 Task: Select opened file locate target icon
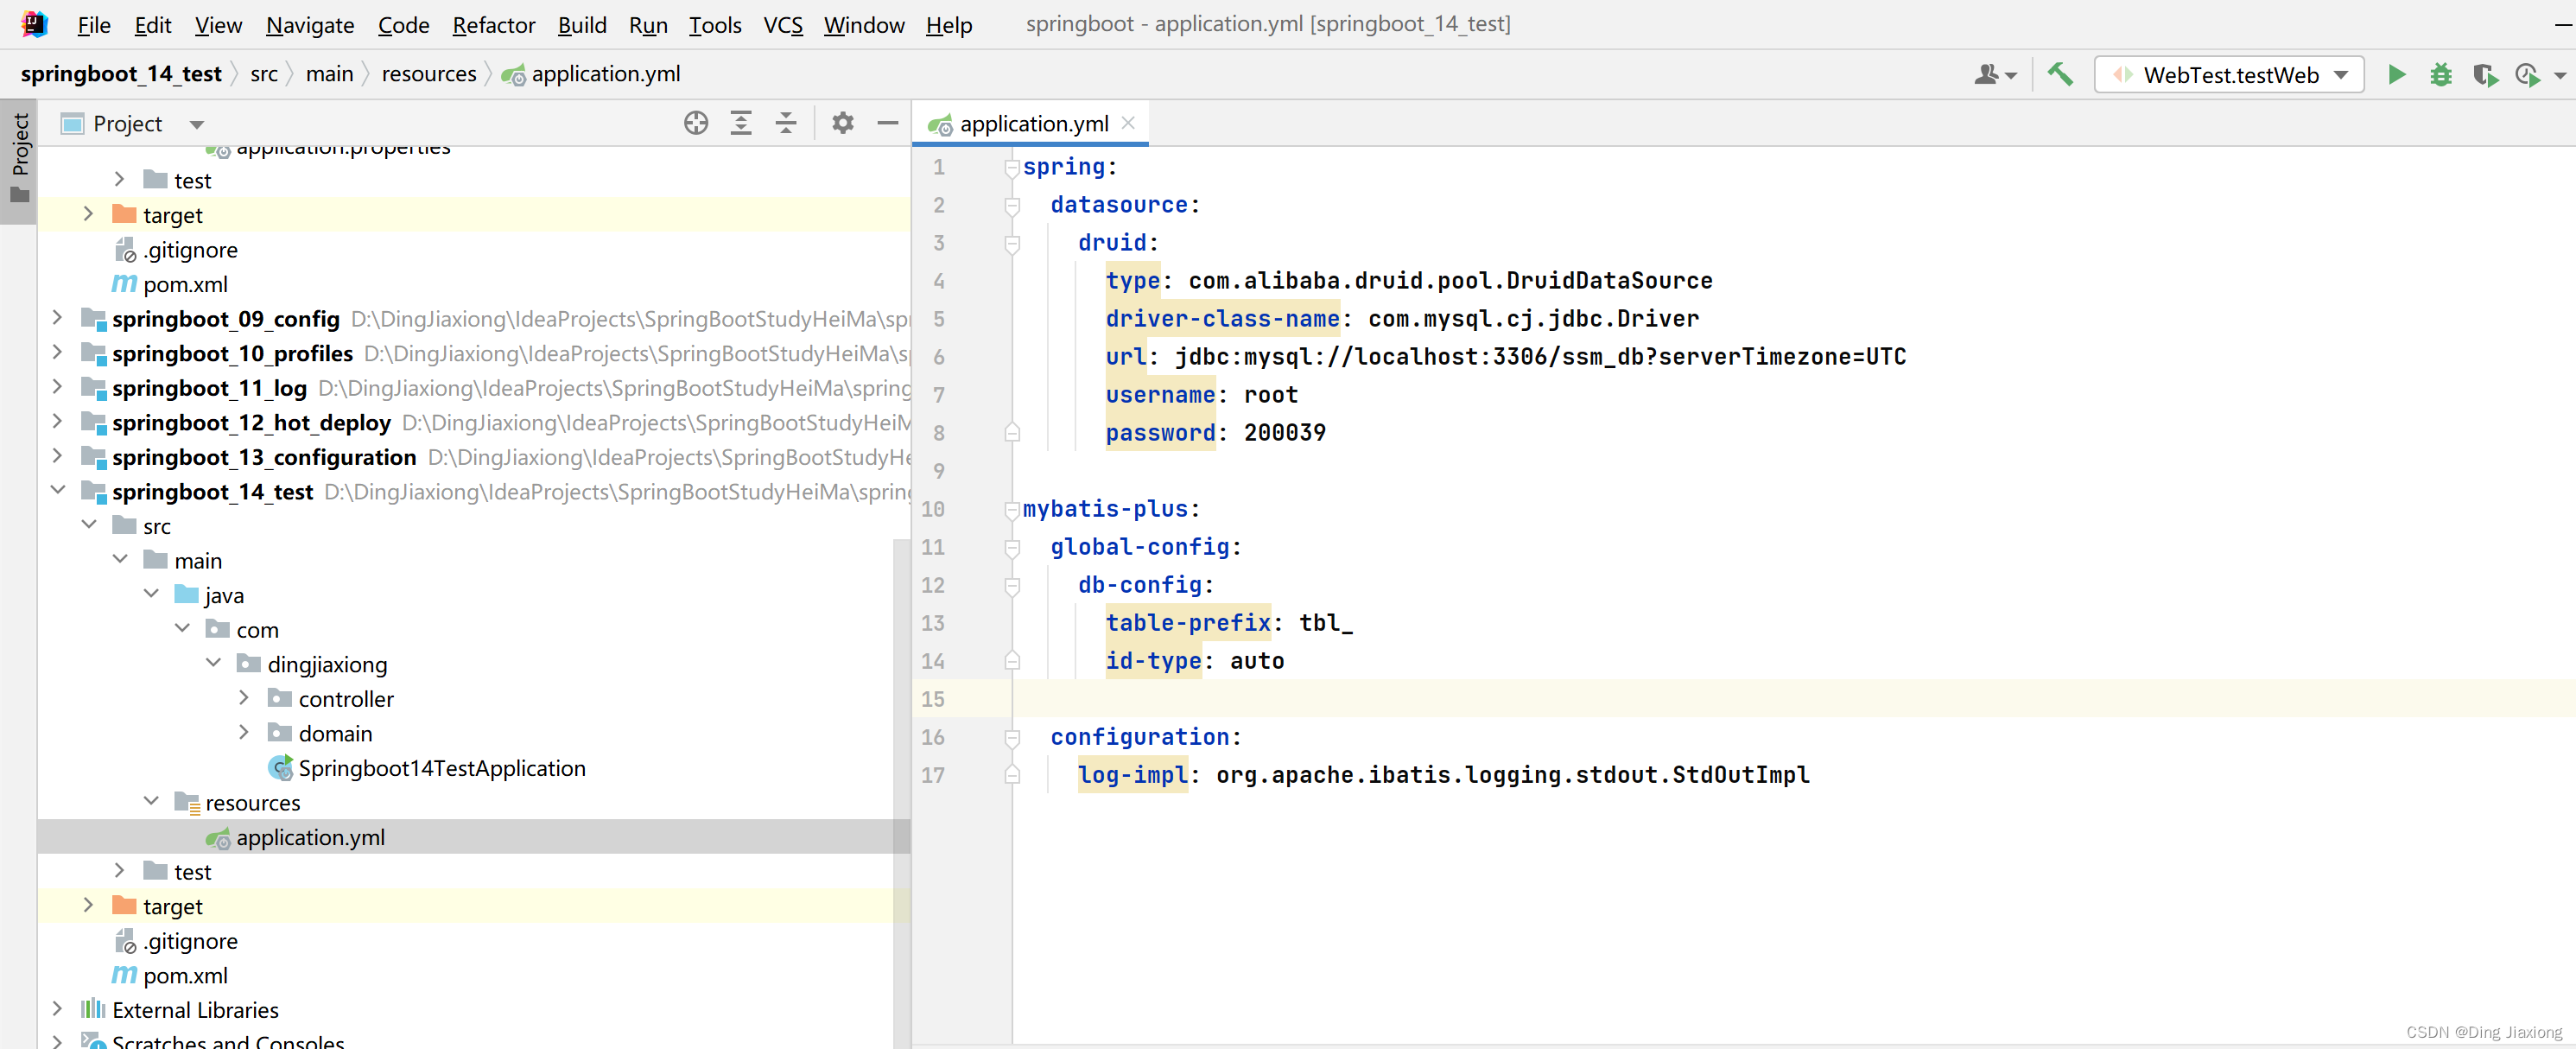(696, 123)
